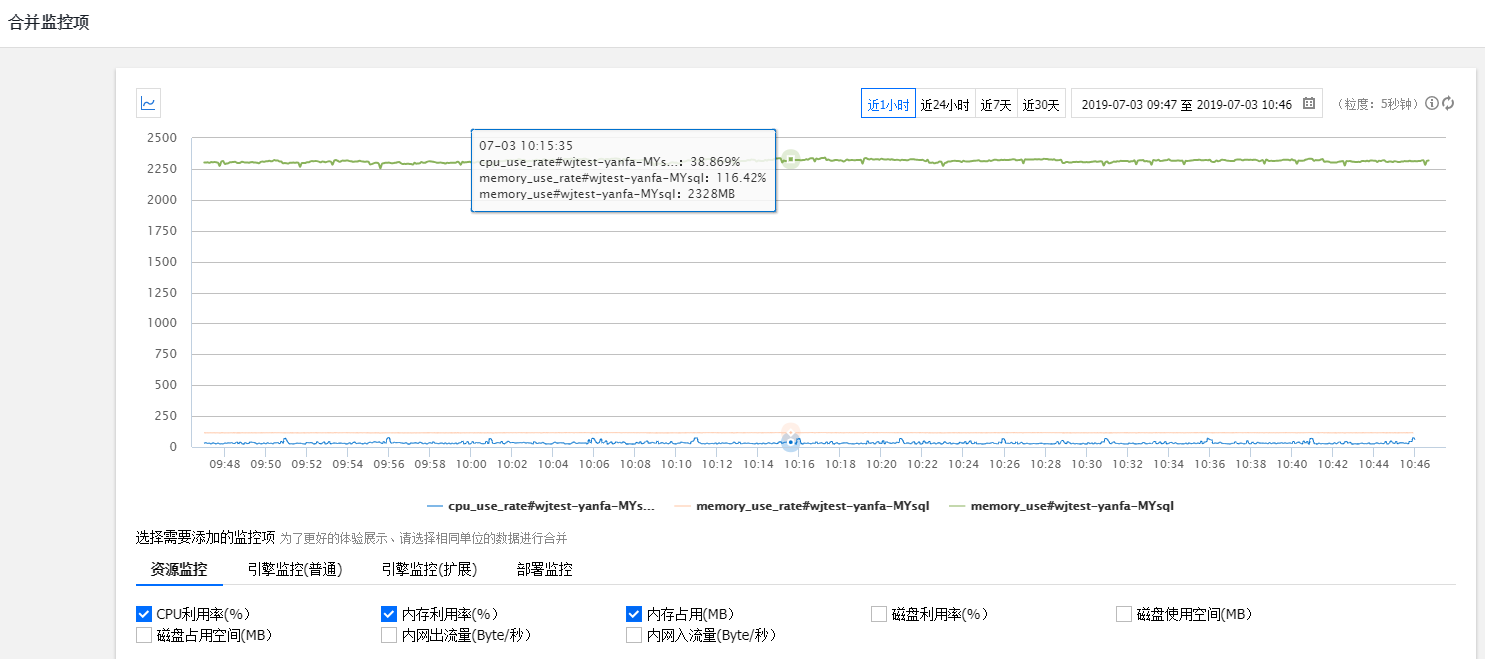The width and height of the screenshot is (1485, 659).
Task: Toggle memory_use_rate series in the legend
Action: (802, 506)
